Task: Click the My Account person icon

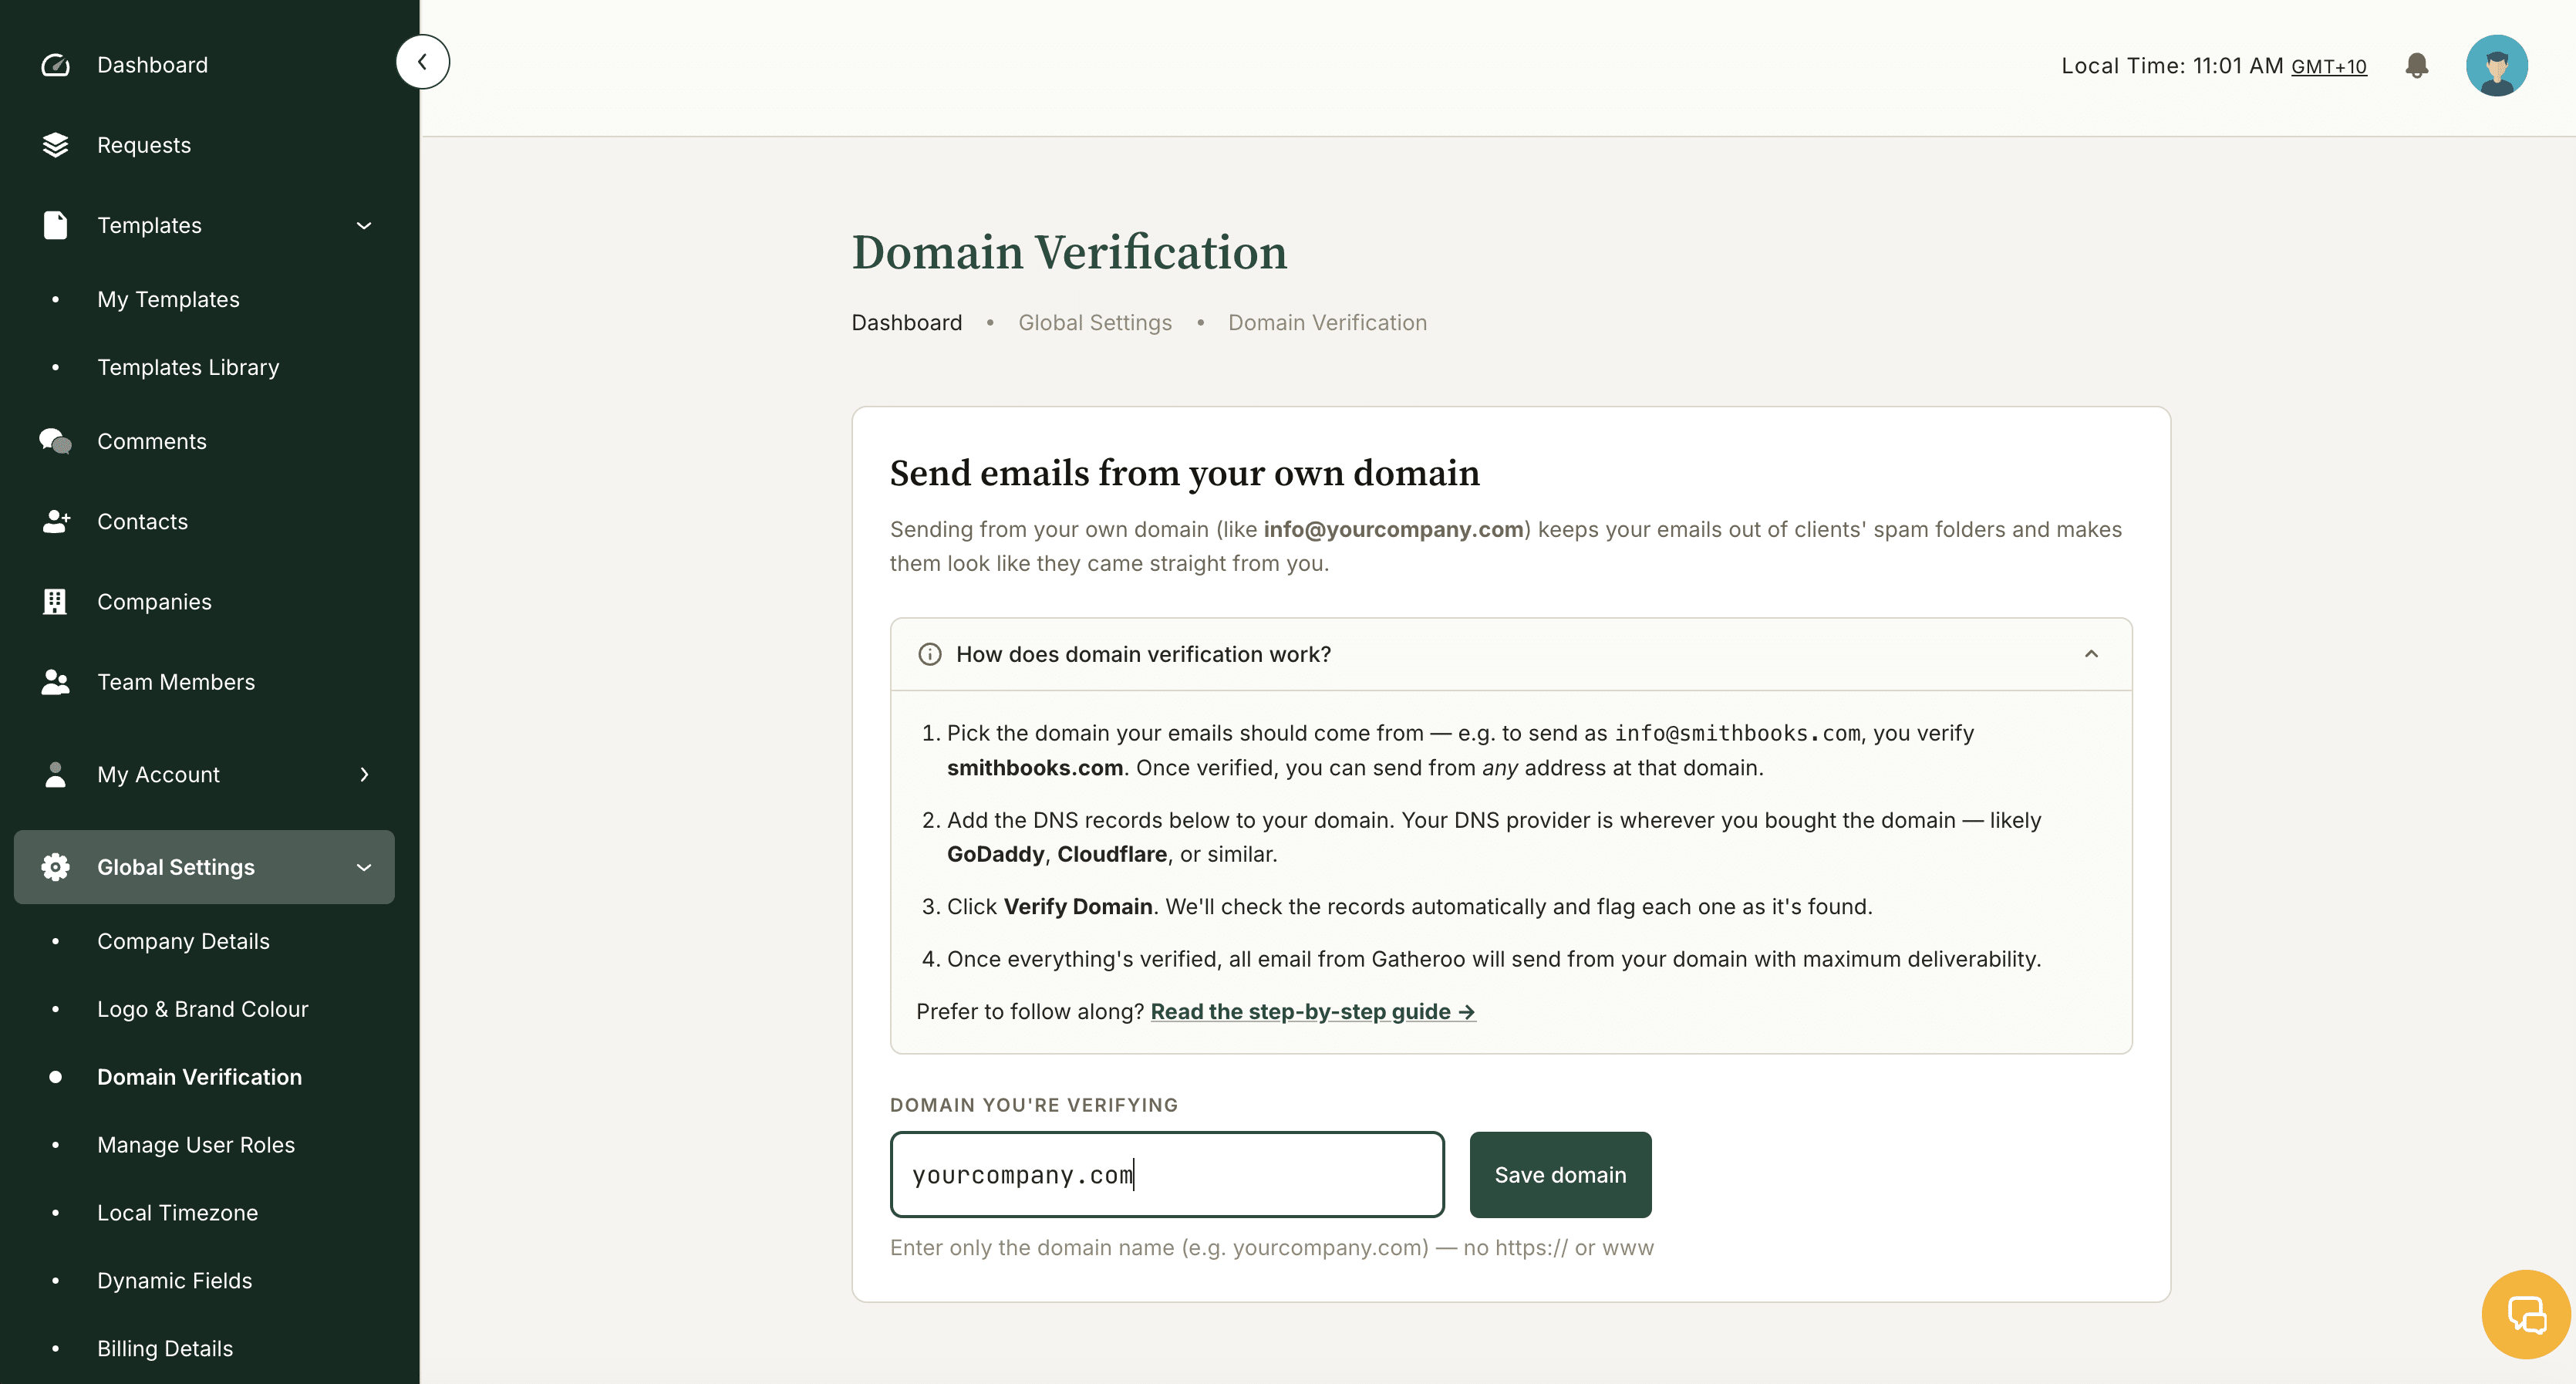Action: tap(56, 774)
